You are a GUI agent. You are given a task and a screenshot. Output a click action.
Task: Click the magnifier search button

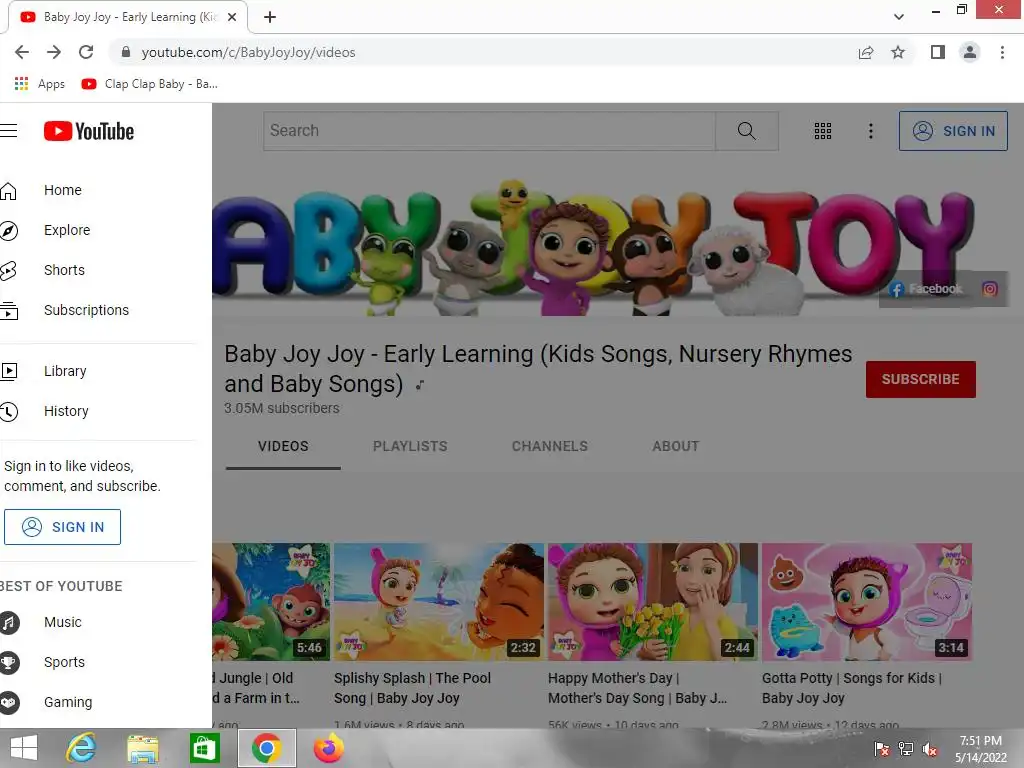746,131
